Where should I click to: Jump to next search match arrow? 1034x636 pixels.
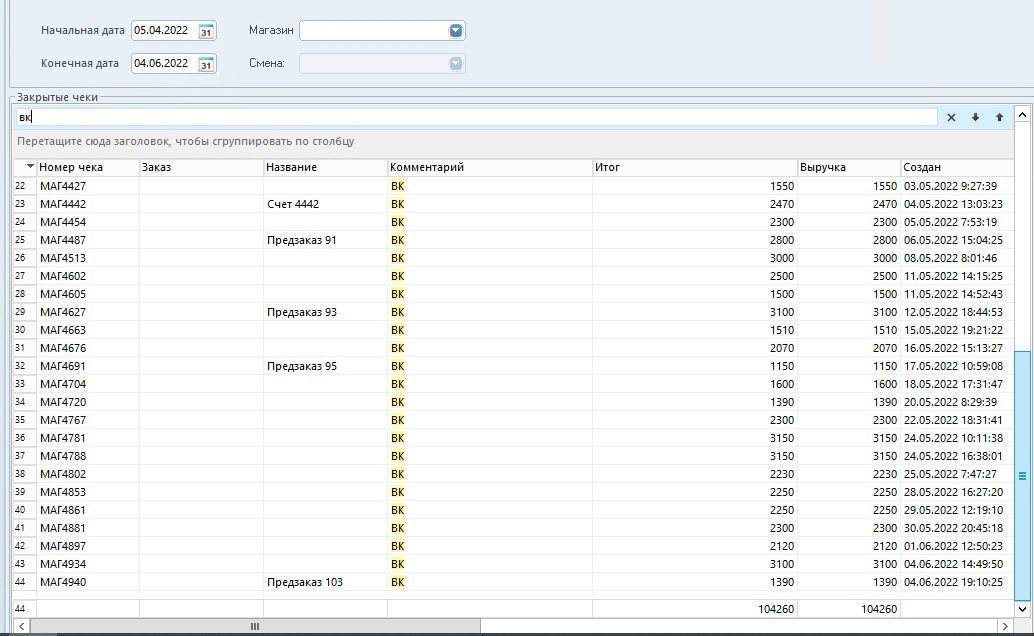975,117
